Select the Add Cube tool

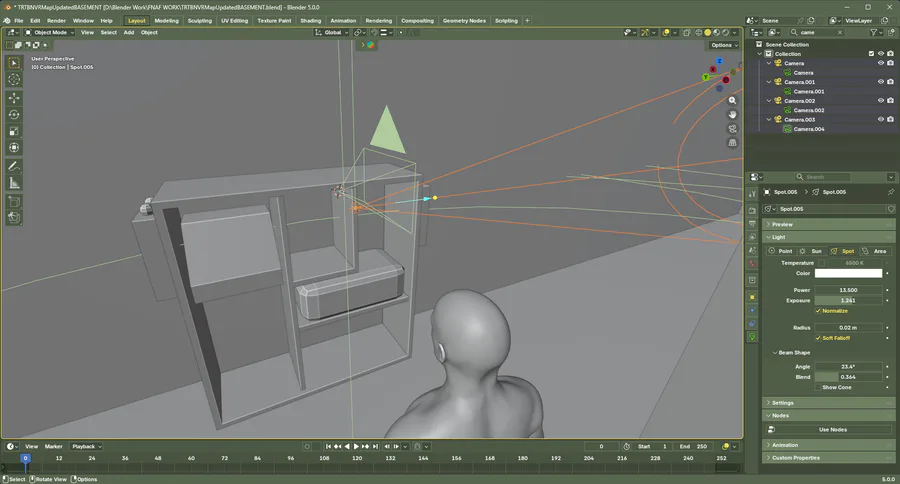click(x=14, y=202)
